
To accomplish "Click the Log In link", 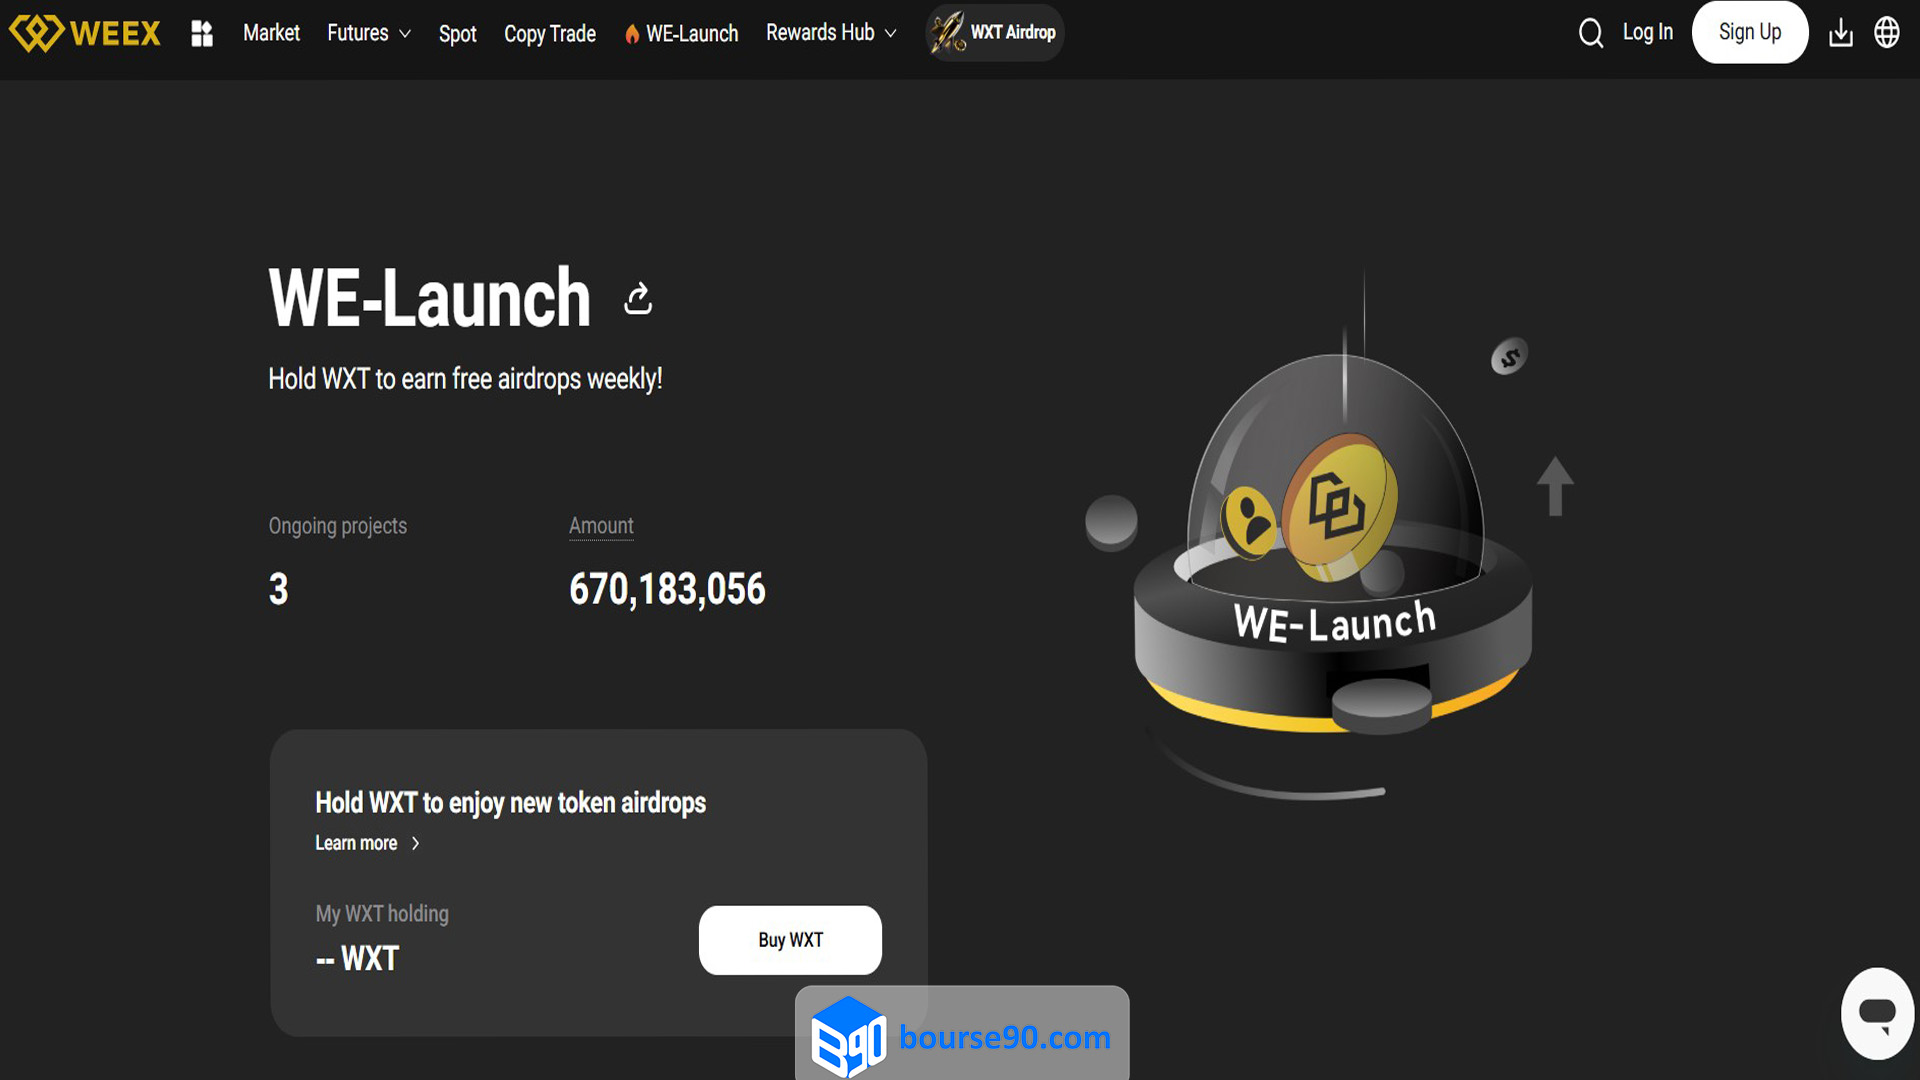I will 1647,32.
